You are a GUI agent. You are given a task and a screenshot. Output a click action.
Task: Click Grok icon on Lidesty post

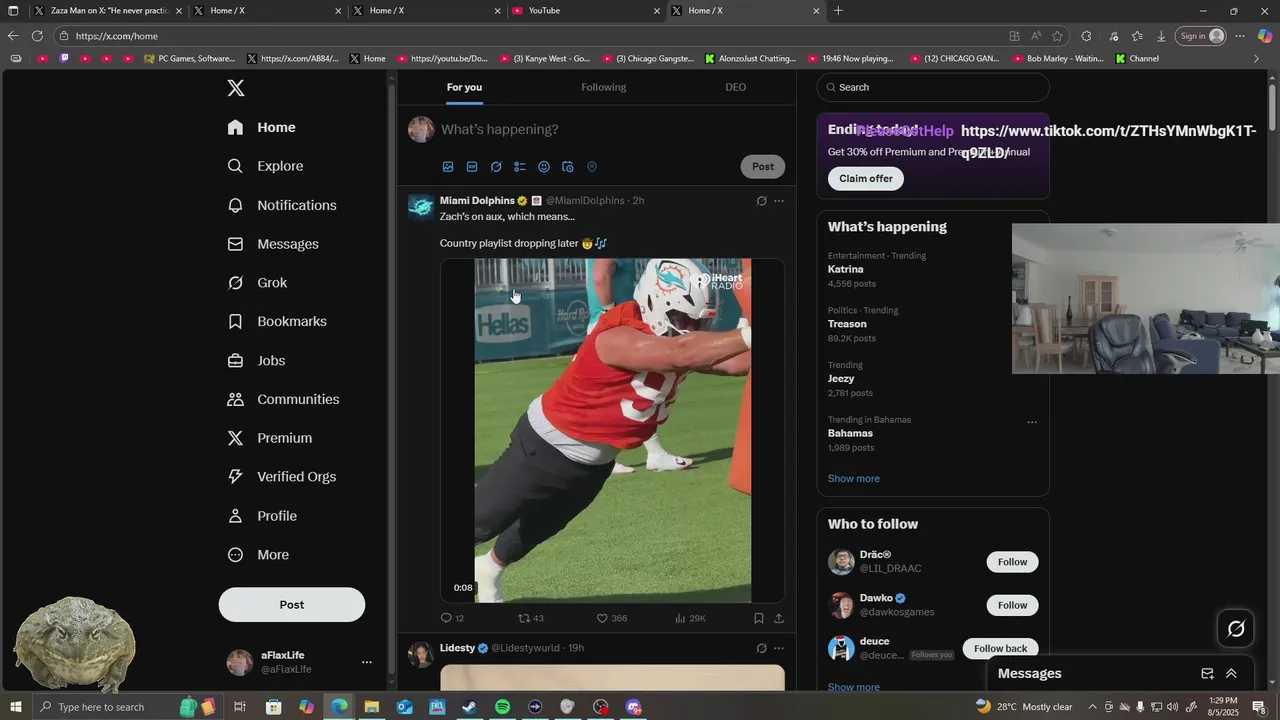(x=761, y=648)
